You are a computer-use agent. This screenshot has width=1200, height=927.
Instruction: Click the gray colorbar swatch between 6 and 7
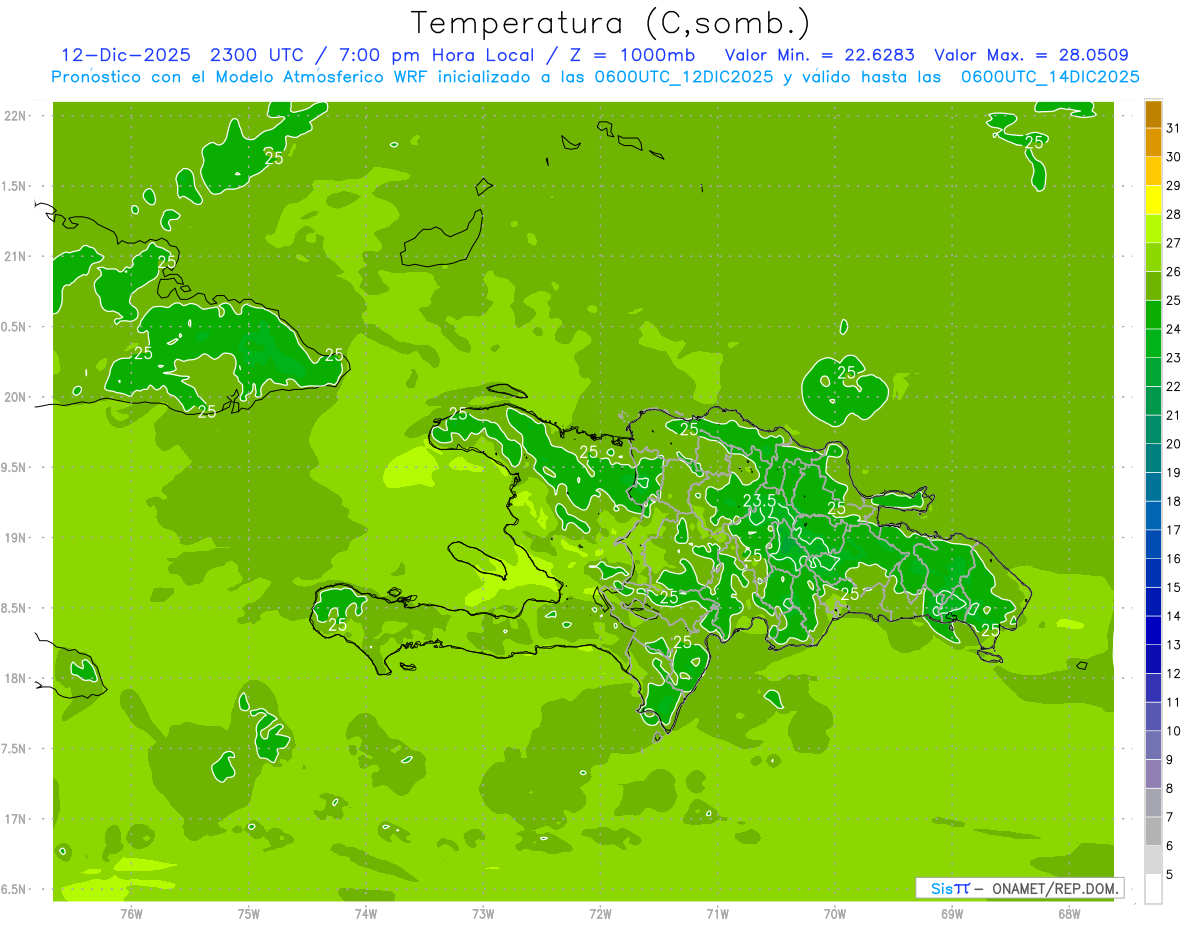(x=1153, y=831)
